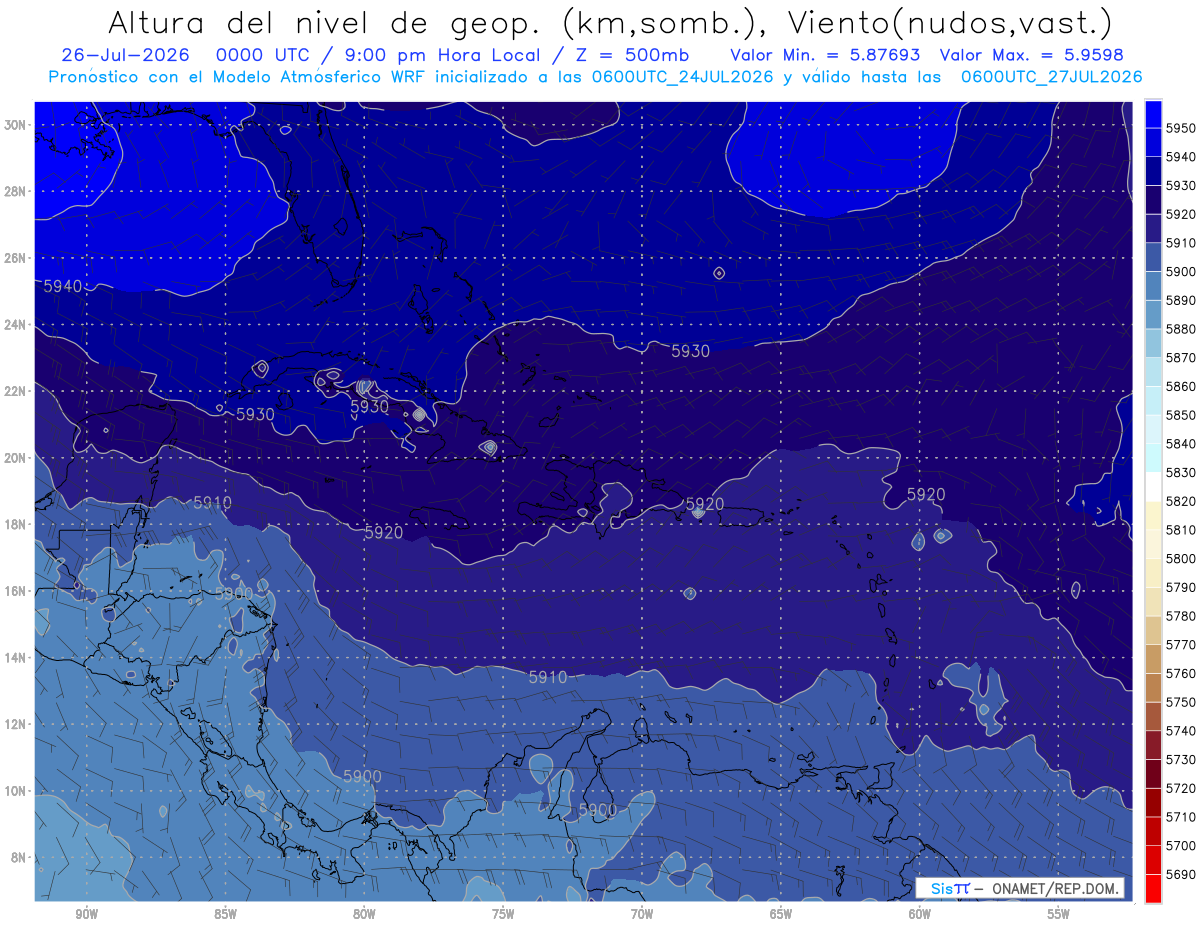Click the 65W longitude axis label
Screen dimensions: 1200x927
click(x=781, y=914)
